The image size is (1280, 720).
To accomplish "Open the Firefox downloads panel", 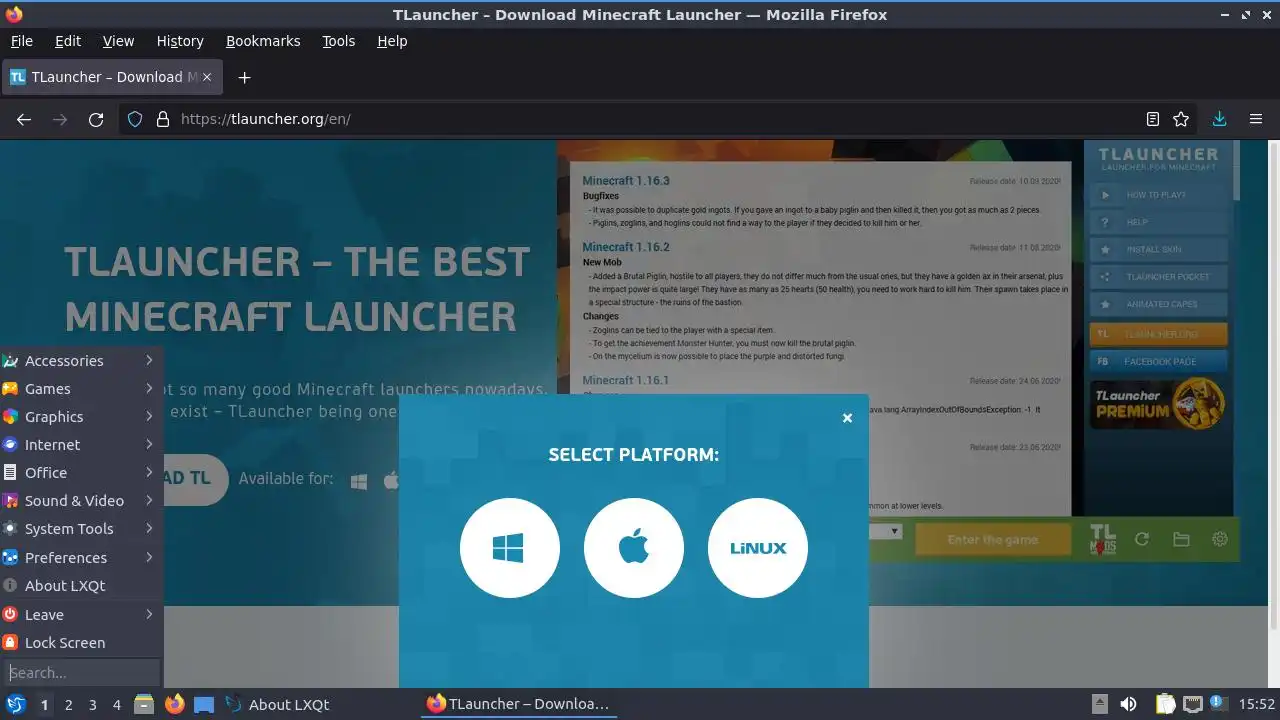I will (x=1219, y=119).
